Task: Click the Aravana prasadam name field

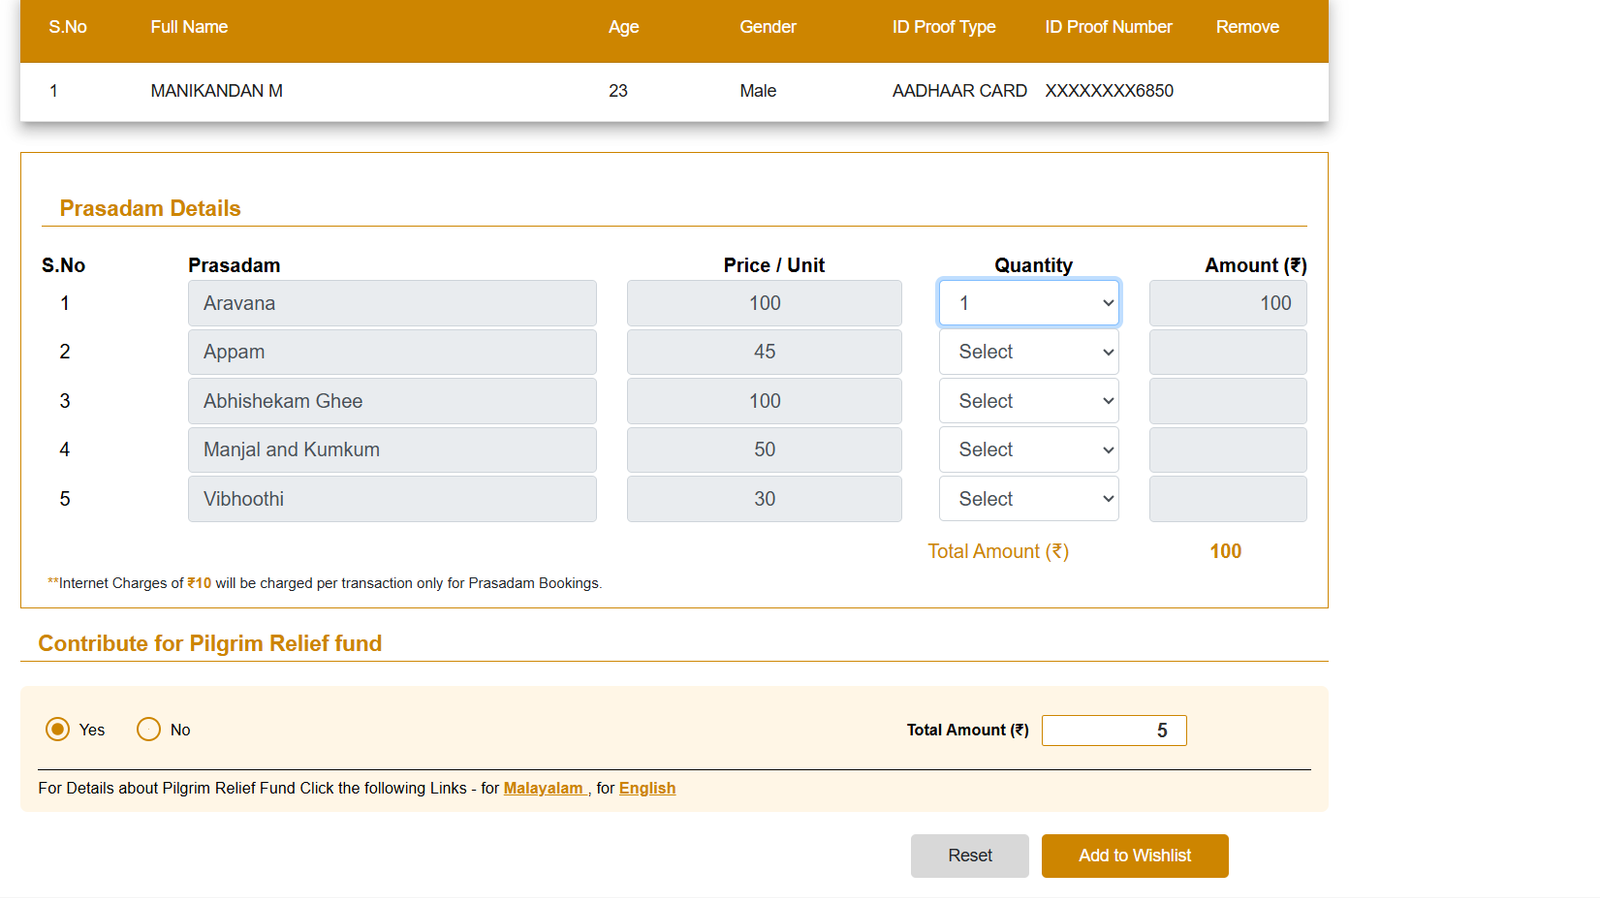Action: pyautogui.click(x=392, y=303)
